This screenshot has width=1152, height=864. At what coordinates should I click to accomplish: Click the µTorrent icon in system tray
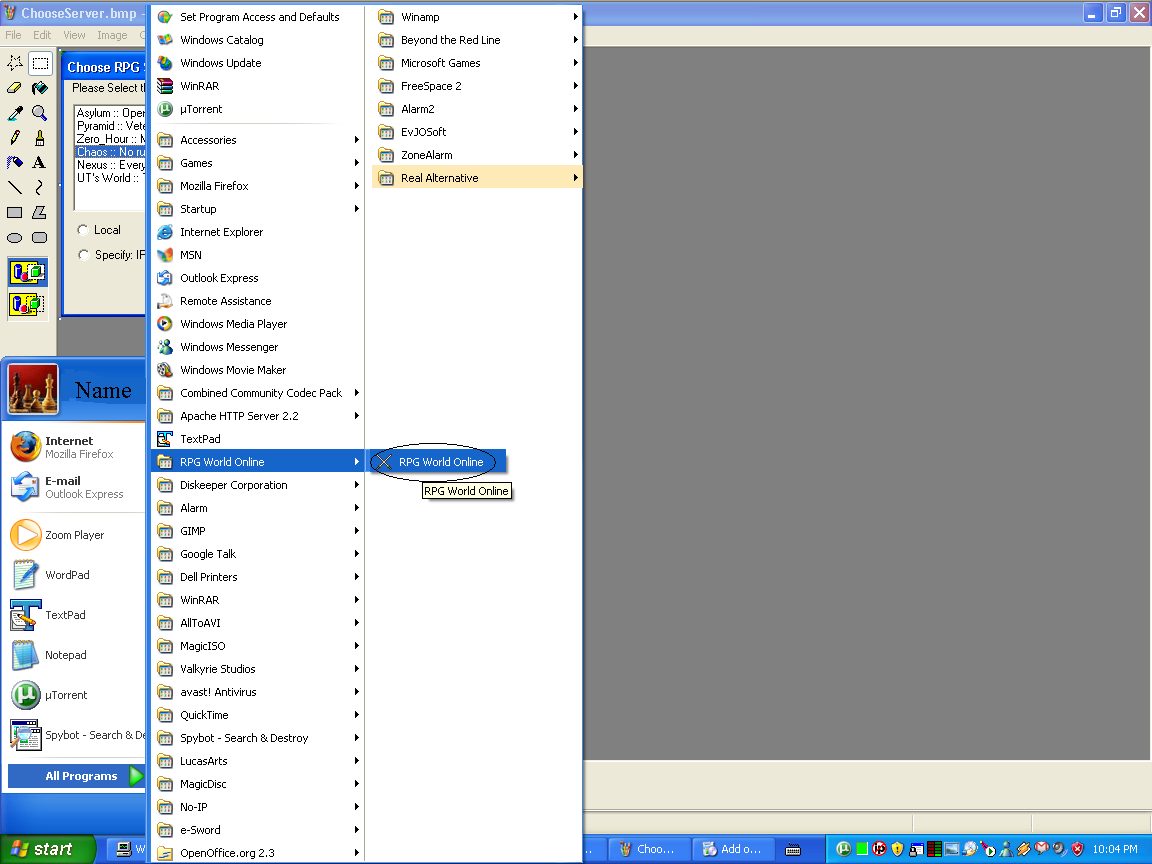[843, 849]
